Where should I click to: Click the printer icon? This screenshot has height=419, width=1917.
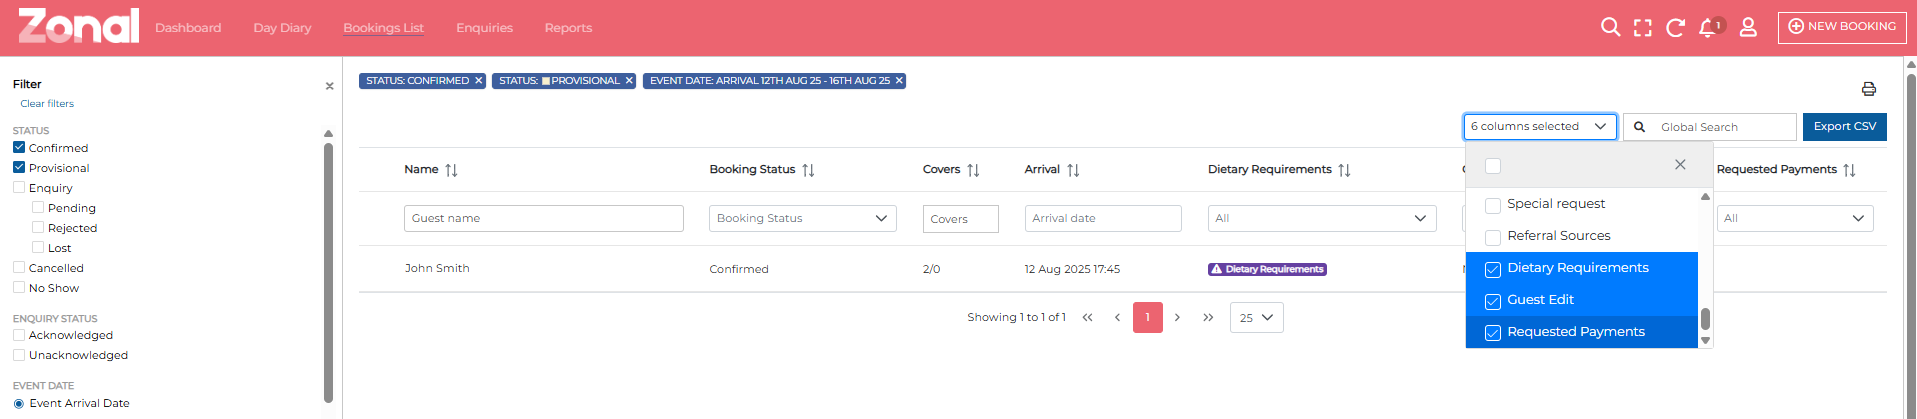coord(1868,89)
